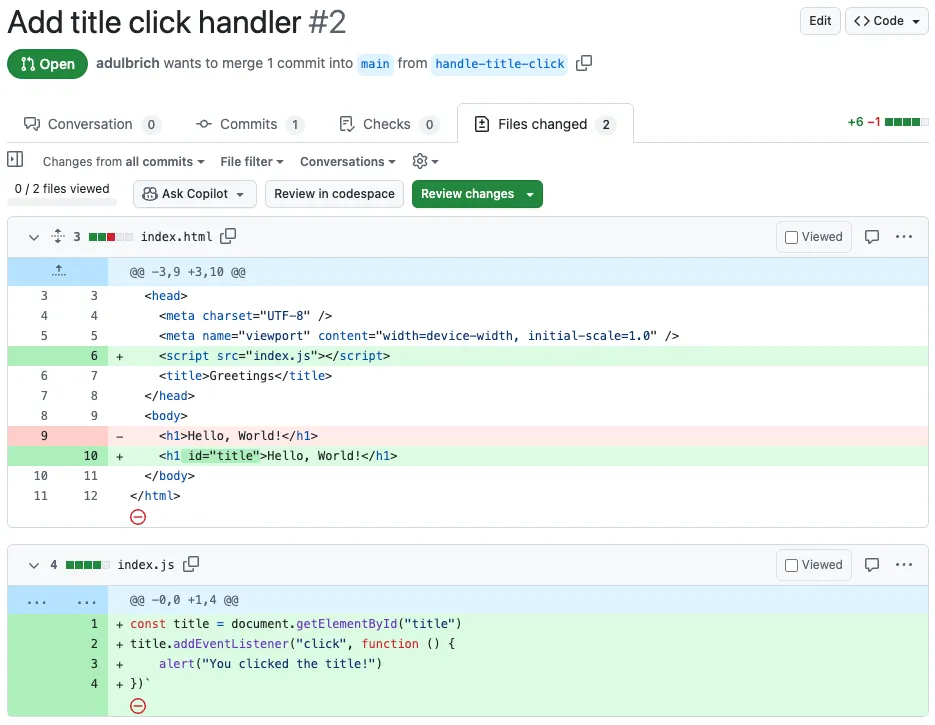The image size is (935, 725).
Task: Click the meta viewport line
Action: point(468,336)
